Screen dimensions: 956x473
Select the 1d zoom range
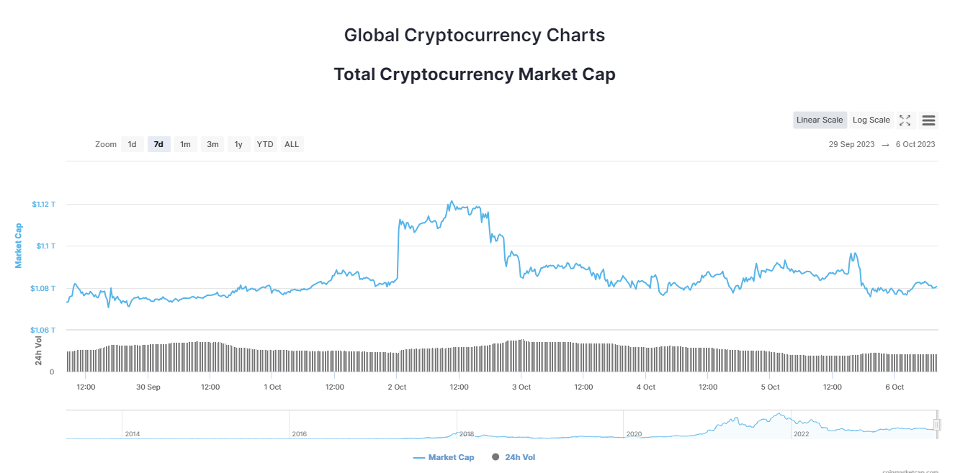click(132, 144)
